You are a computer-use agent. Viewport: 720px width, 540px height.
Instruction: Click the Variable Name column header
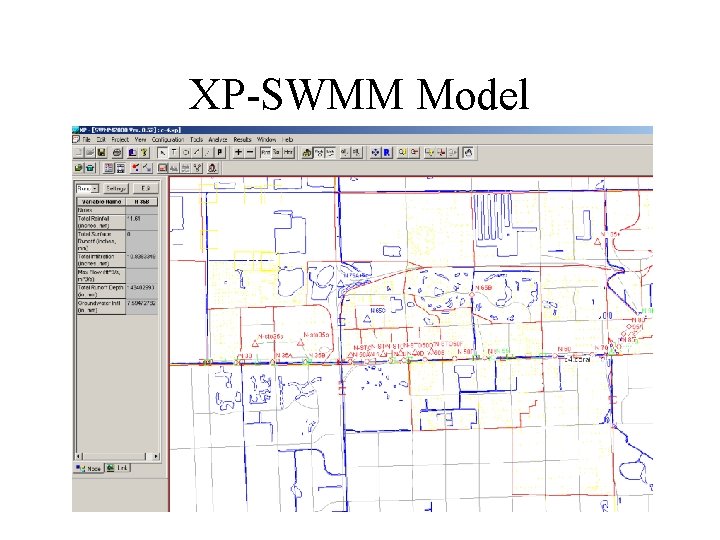[x=101, y=202]
